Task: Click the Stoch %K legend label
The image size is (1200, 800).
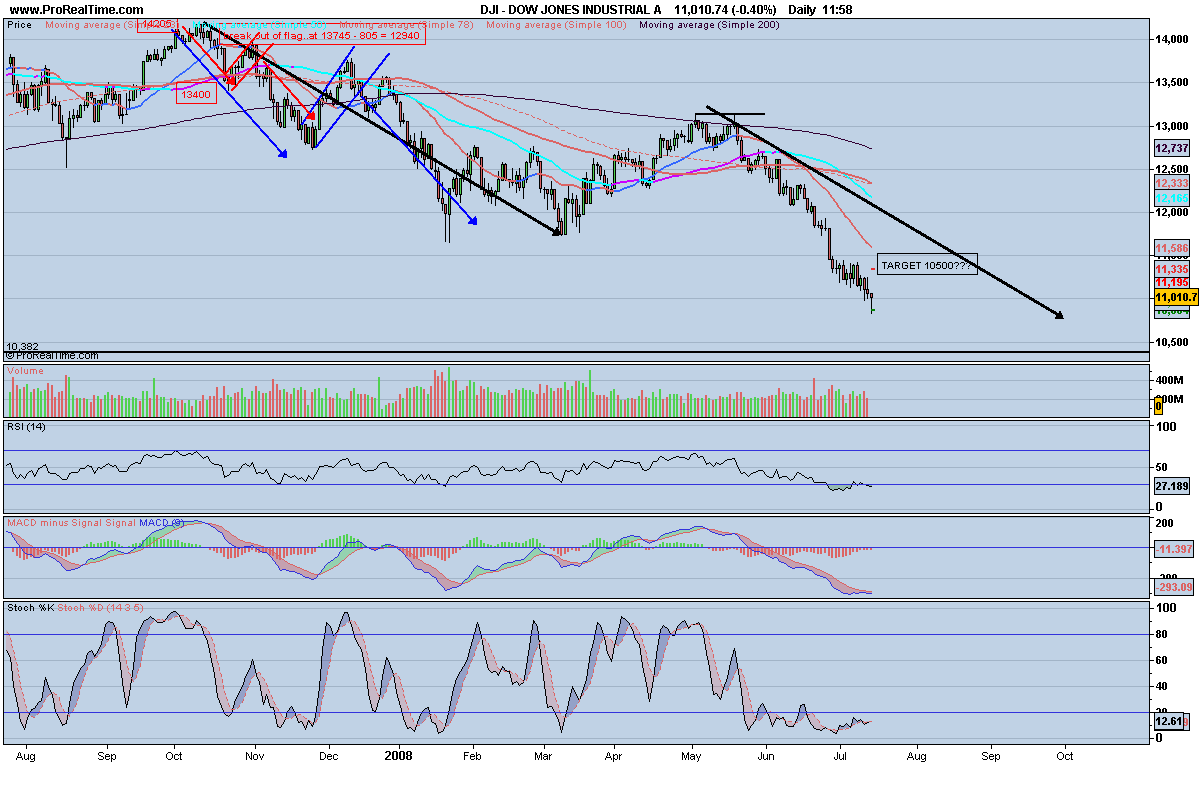Action: (x=30, y=607)
